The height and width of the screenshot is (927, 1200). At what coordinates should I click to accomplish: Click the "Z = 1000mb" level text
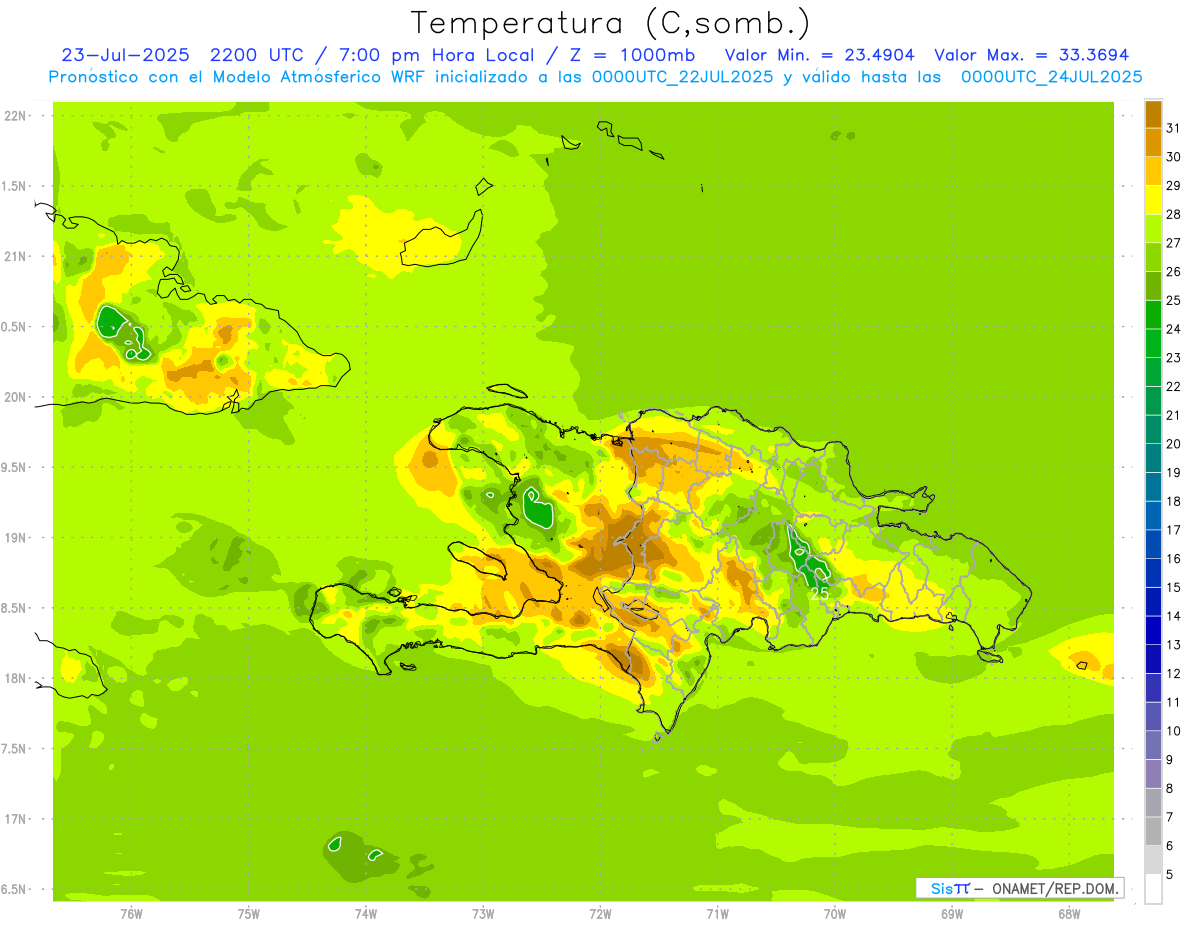click(x=634, y=55)
